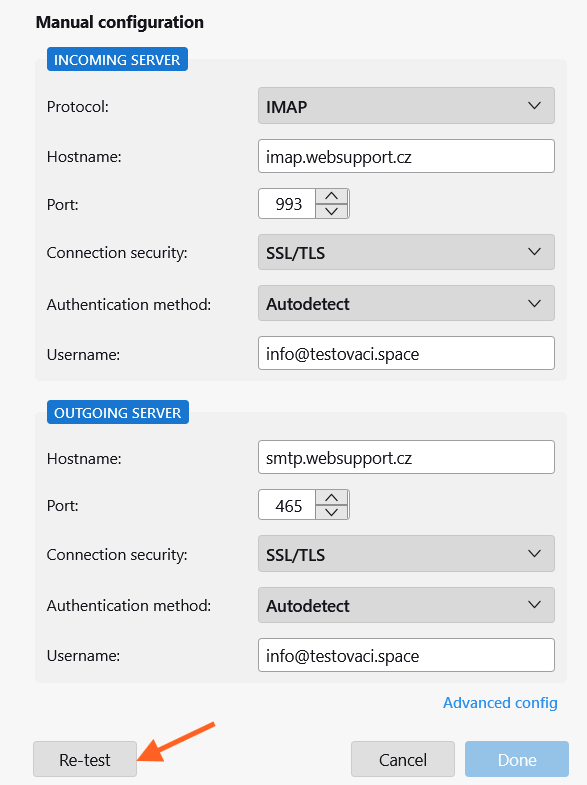Screen dimensions: 587x785
Task: Decrease incoming port 993 with down arrow
Action: pos(331,211)
